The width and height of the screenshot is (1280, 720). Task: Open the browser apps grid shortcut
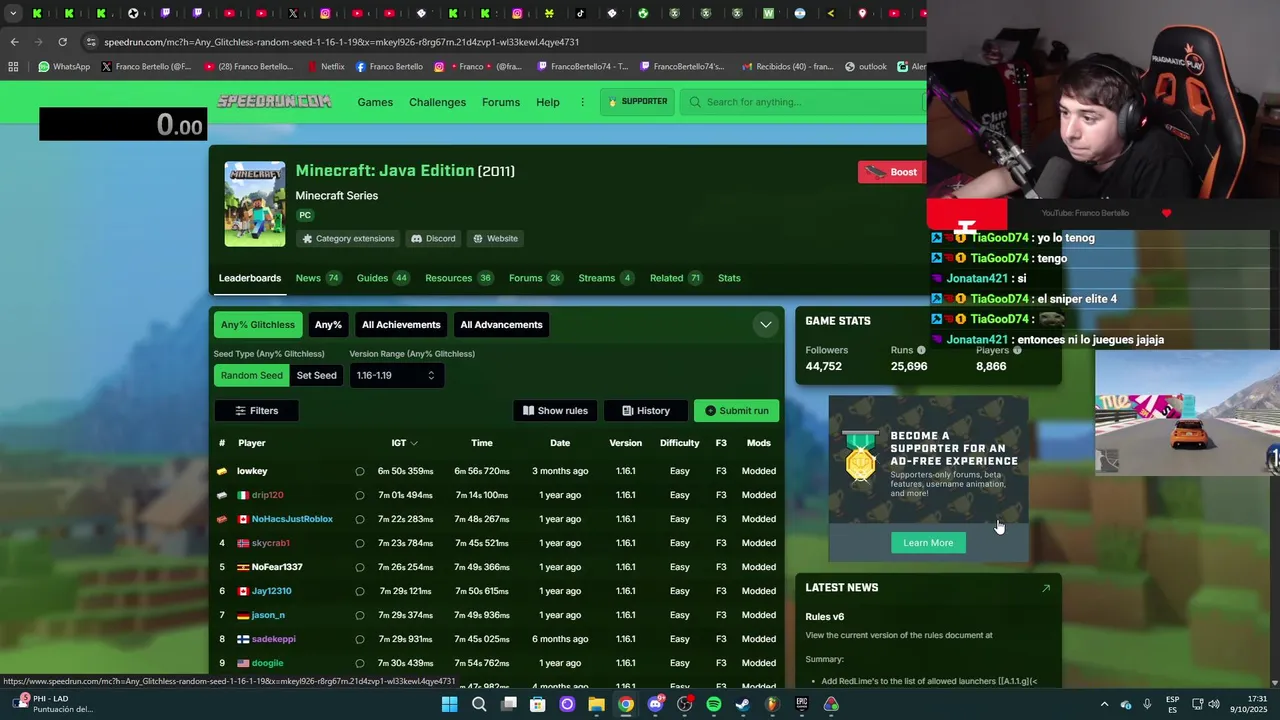13,67
